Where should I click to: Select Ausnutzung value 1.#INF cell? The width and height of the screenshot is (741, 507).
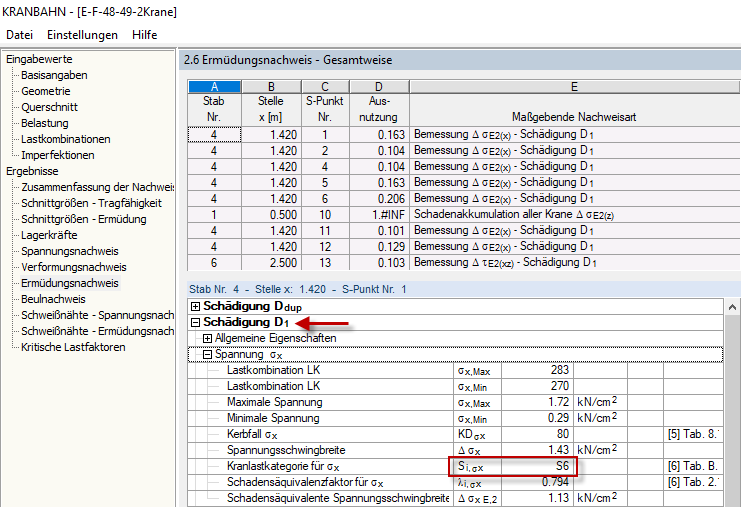tap(379, 215)
